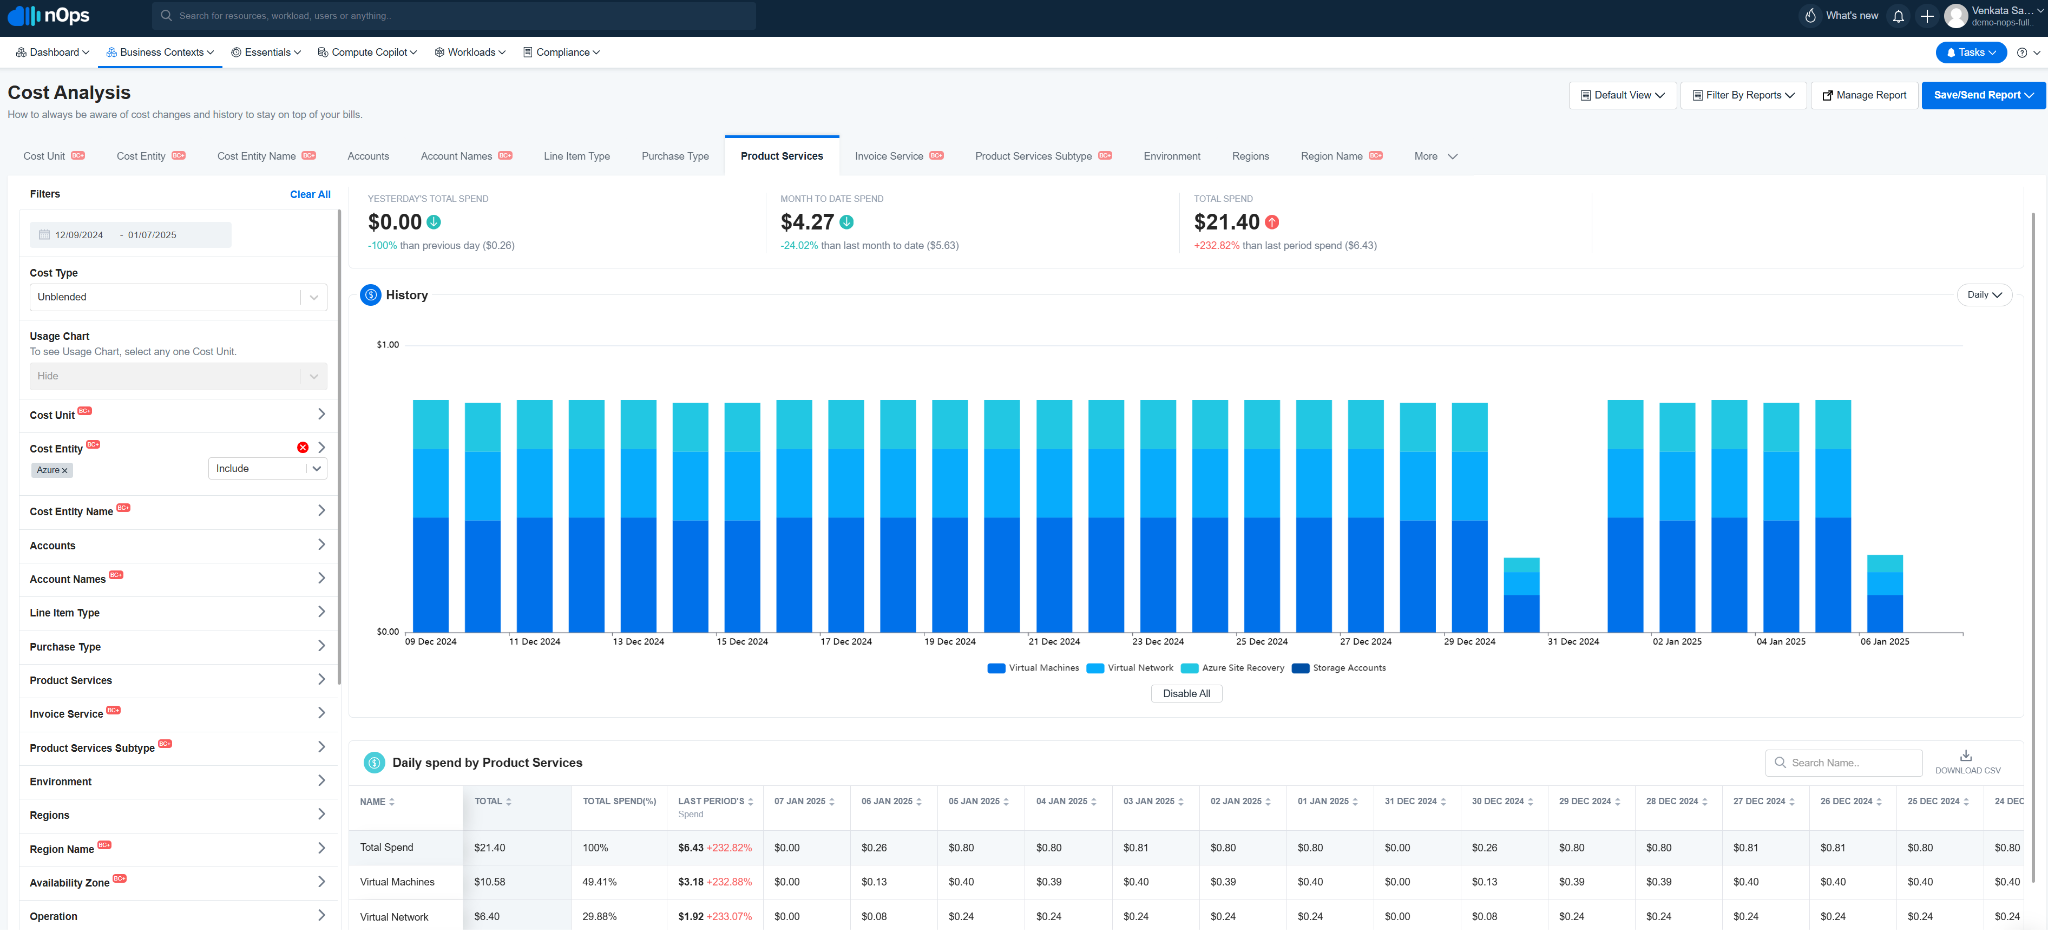This screenshot has width=2048, height=930.
Task: Remove the Cost Entity filter red icon
Action: pyautogui.click(x=303, y=447)
